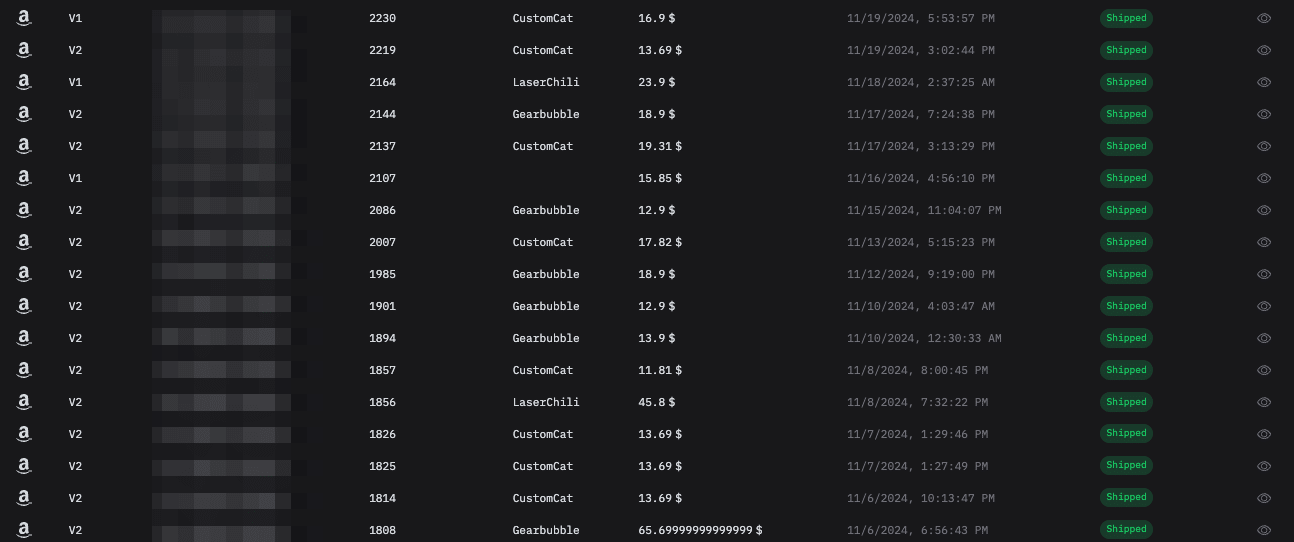Open the eye icon for order 1814

coord(1264,498)
